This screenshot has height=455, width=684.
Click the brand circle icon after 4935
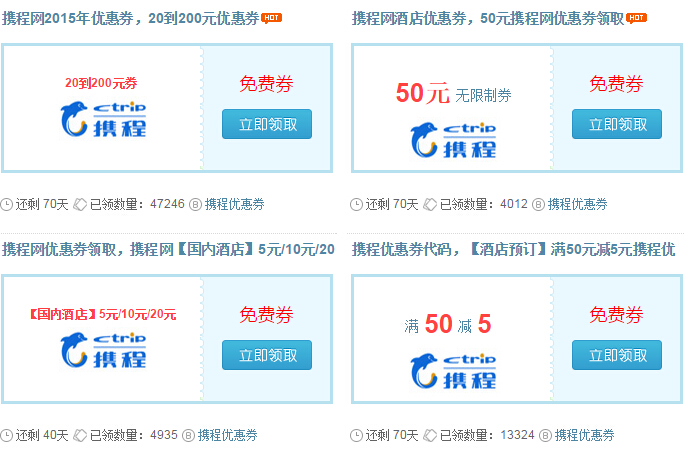point(188,435)
